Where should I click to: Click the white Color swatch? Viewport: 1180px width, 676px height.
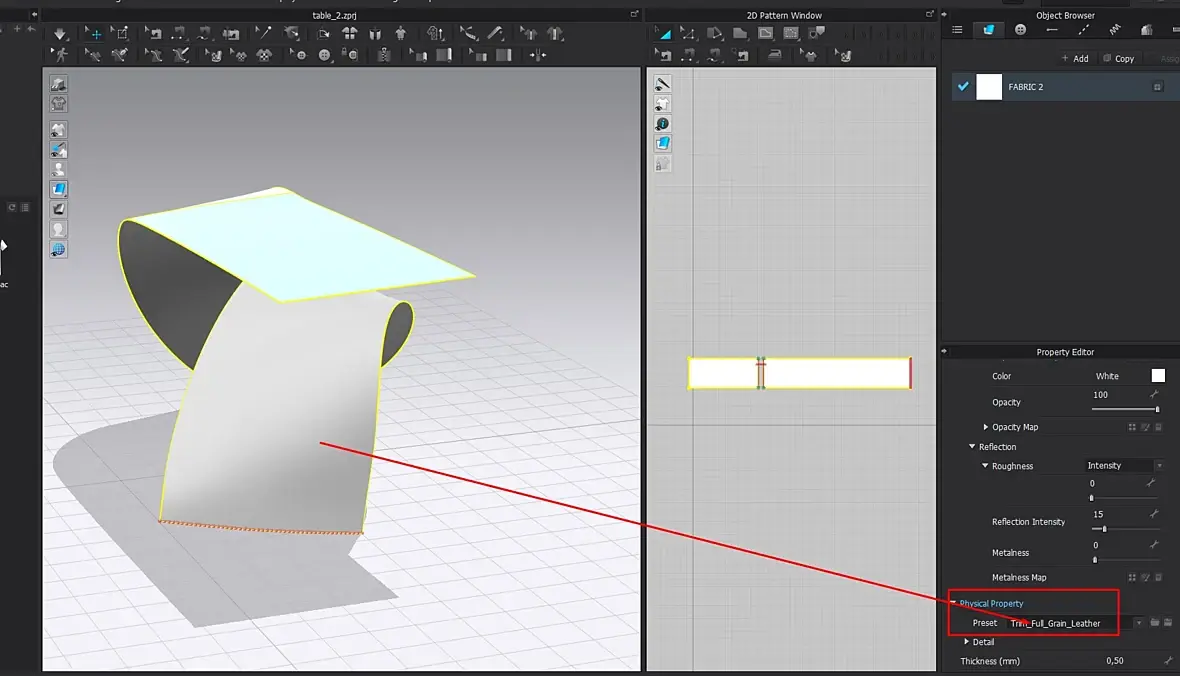[x=1158, y=376]
